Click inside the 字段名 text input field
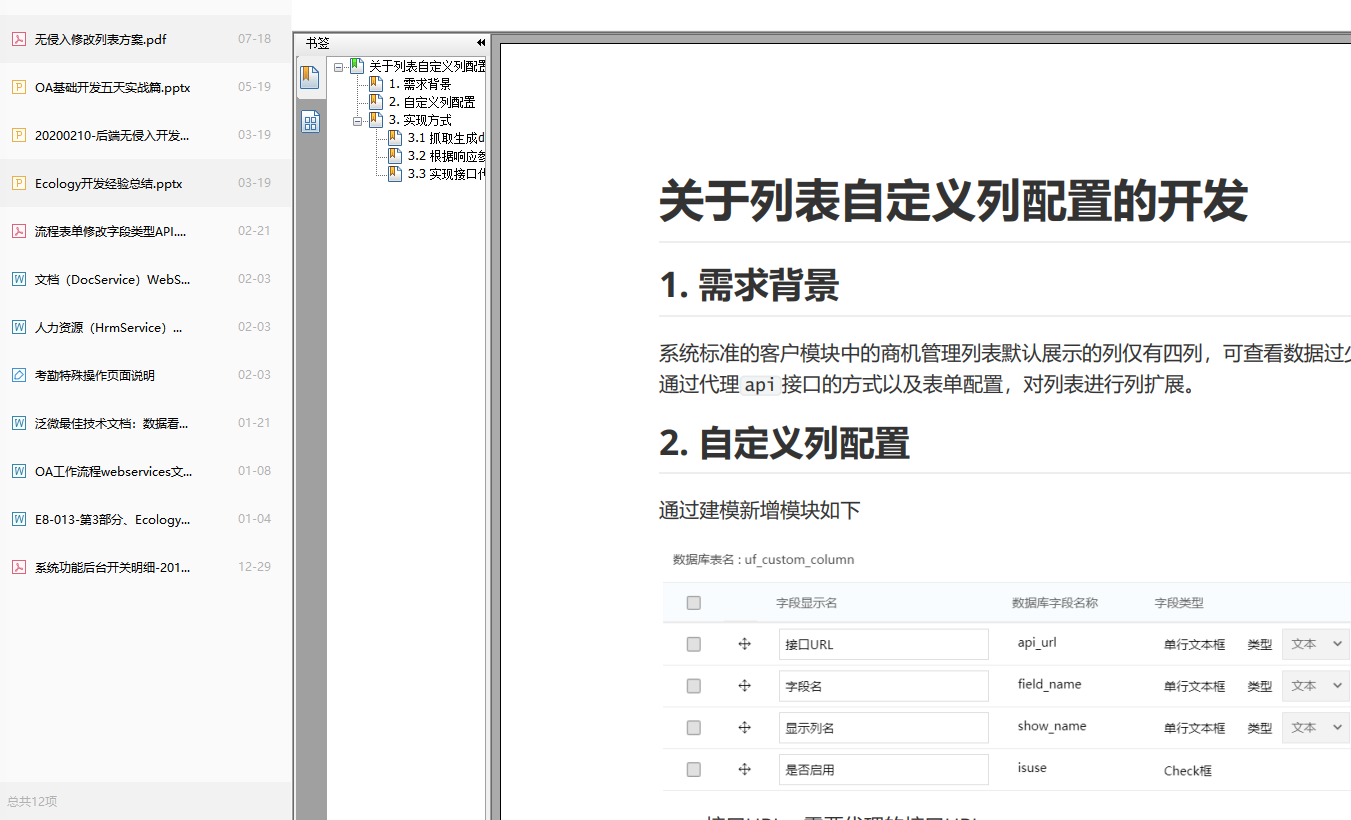The height and width of the screenshot is (820, 1351). tap(883, 686)
